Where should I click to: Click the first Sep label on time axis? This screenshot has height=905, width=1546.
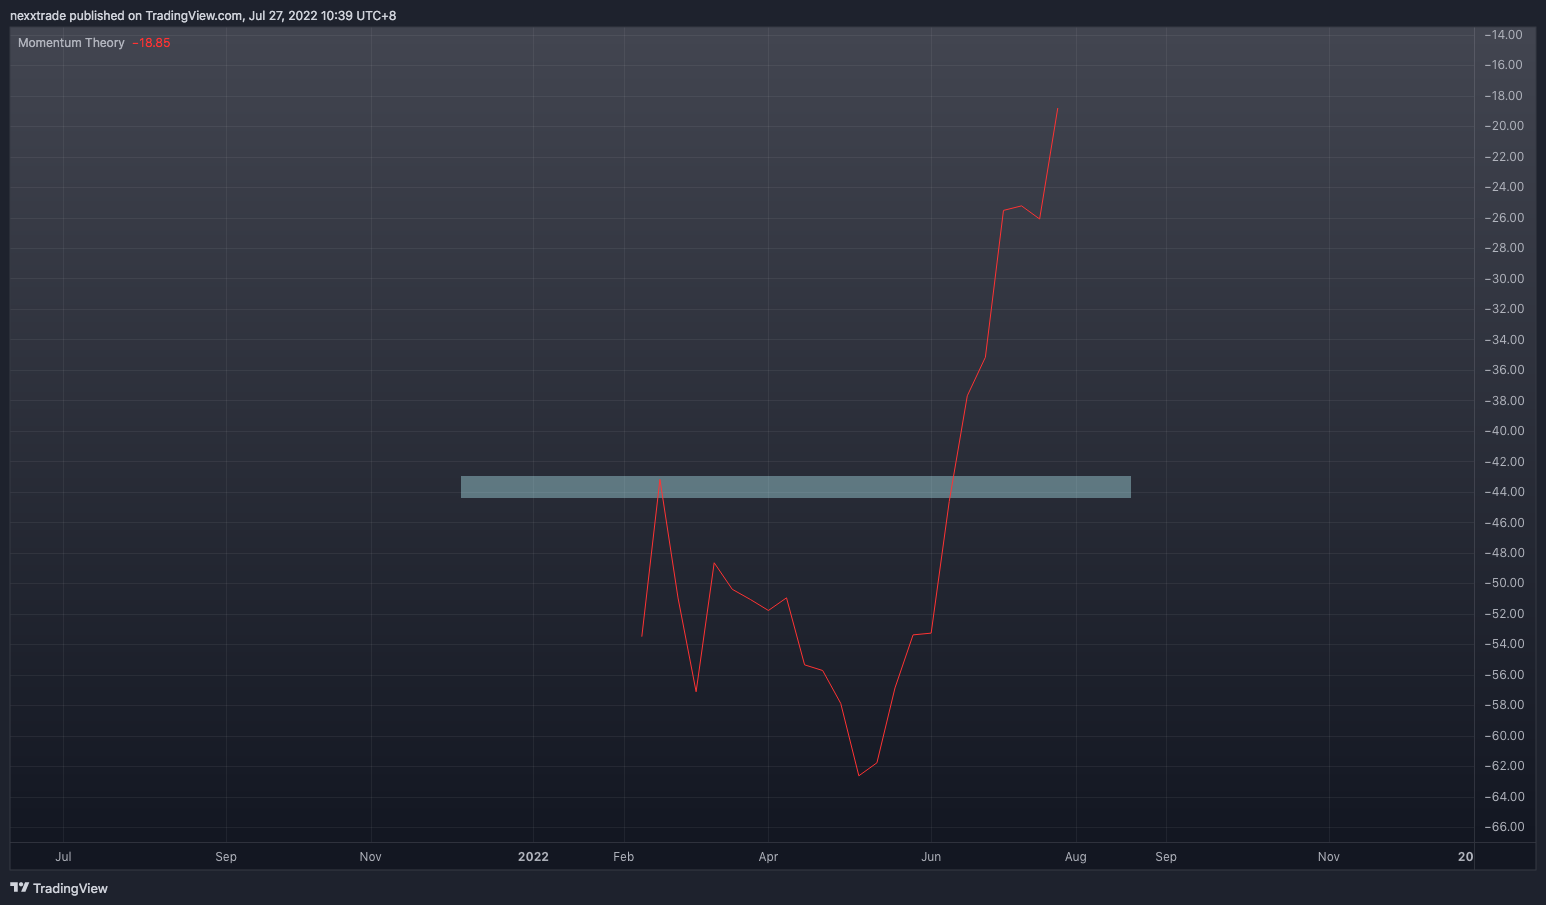pos(226,857)
